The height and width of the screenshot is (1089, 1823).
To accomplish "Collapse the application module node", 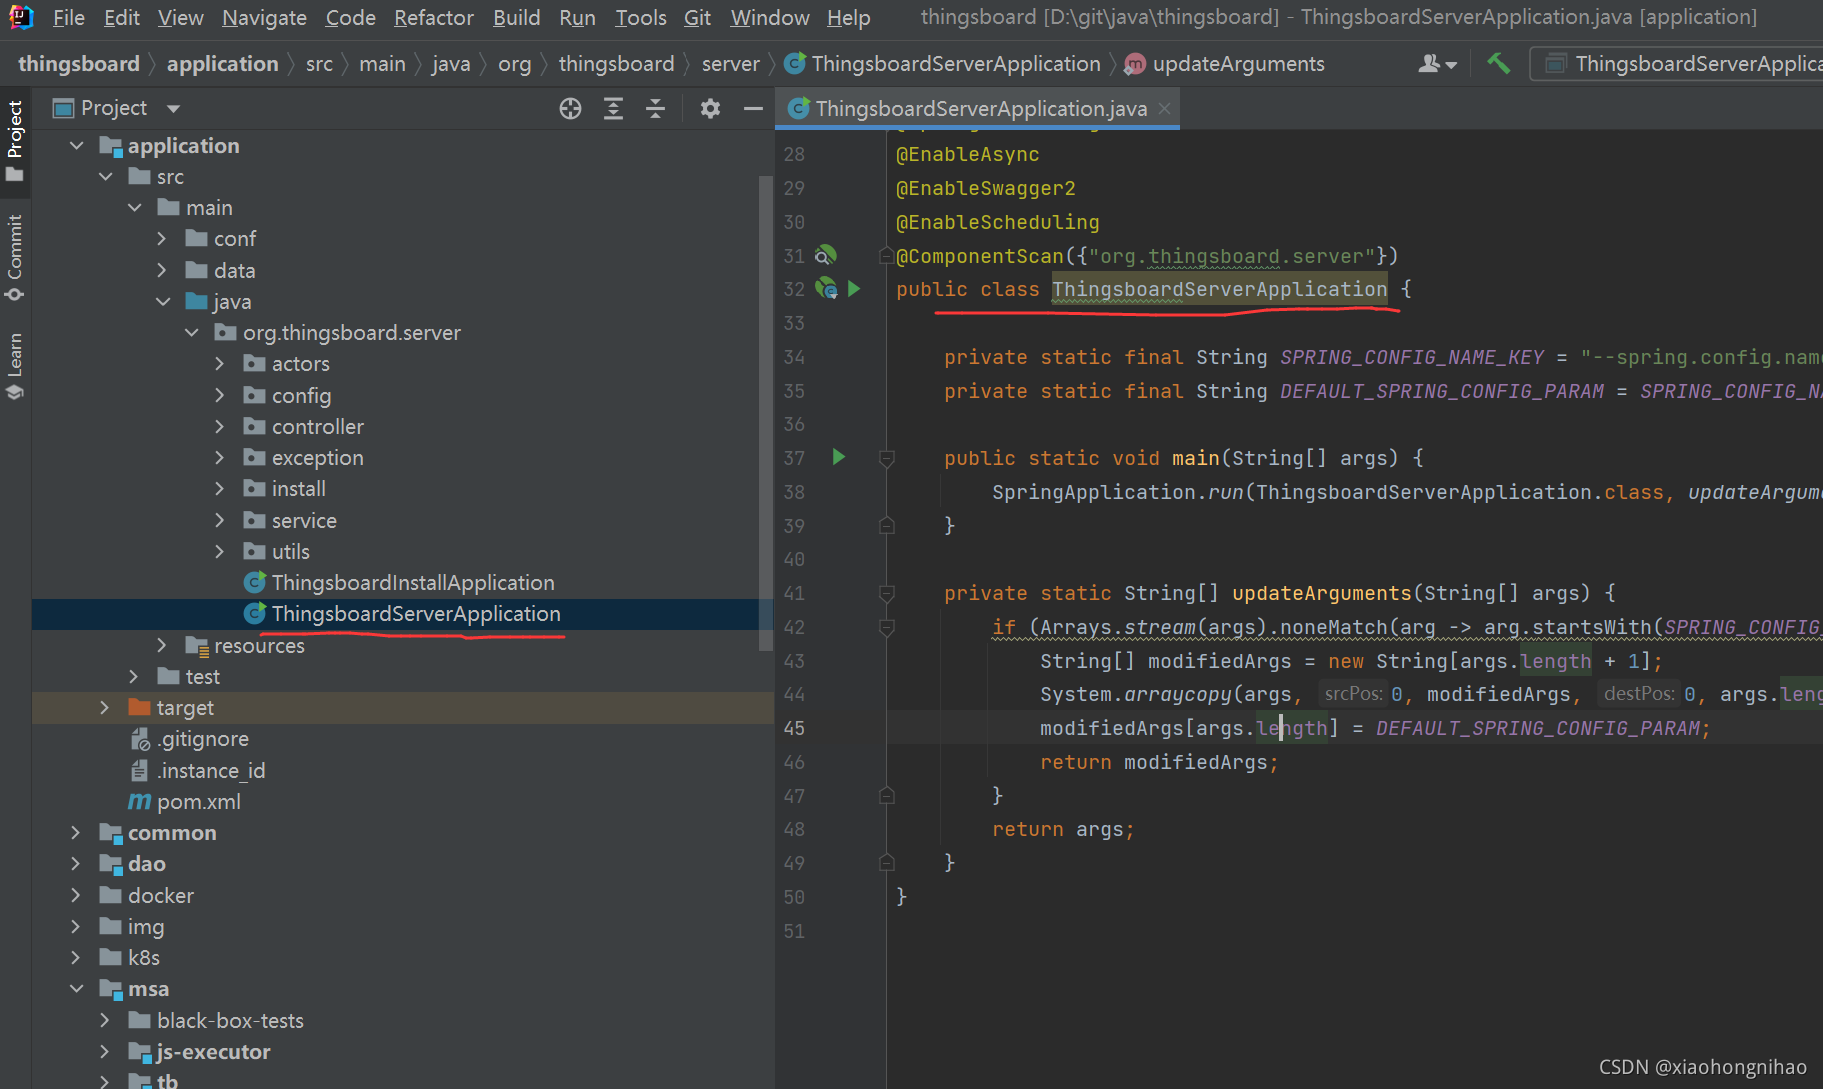I will tap(76, 146).
